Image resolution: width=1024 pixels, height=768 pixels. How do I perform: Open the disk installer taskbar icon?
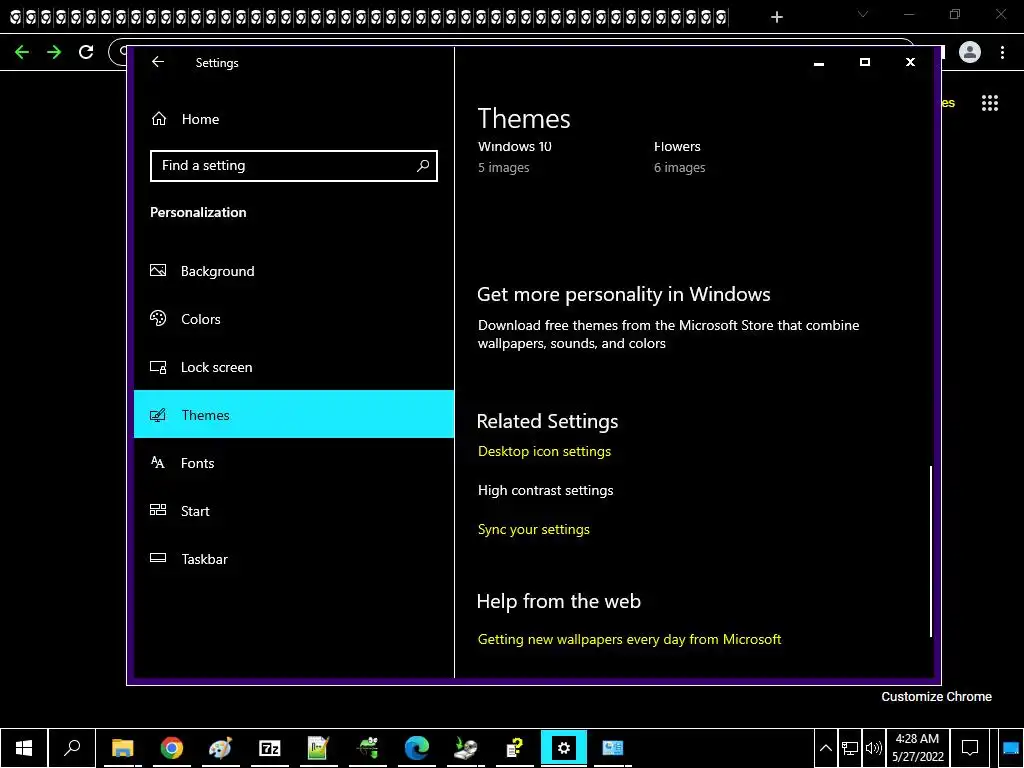466,748
